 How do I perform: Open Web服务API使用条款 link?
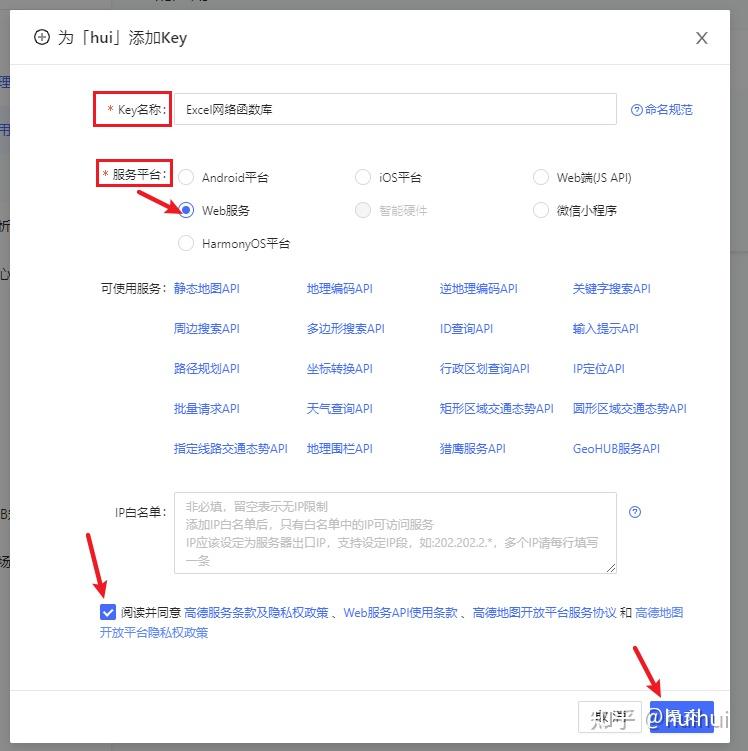400,612
